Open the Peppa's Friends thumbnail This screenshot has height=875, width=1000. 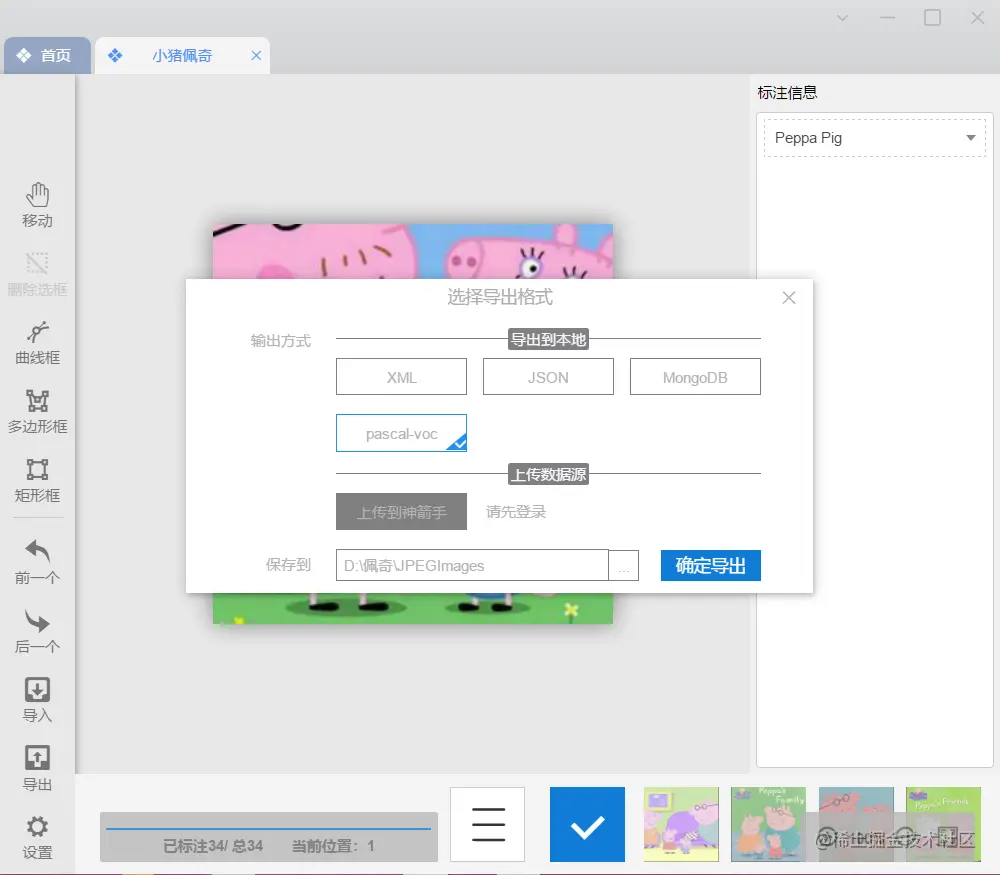click(943, 824)
